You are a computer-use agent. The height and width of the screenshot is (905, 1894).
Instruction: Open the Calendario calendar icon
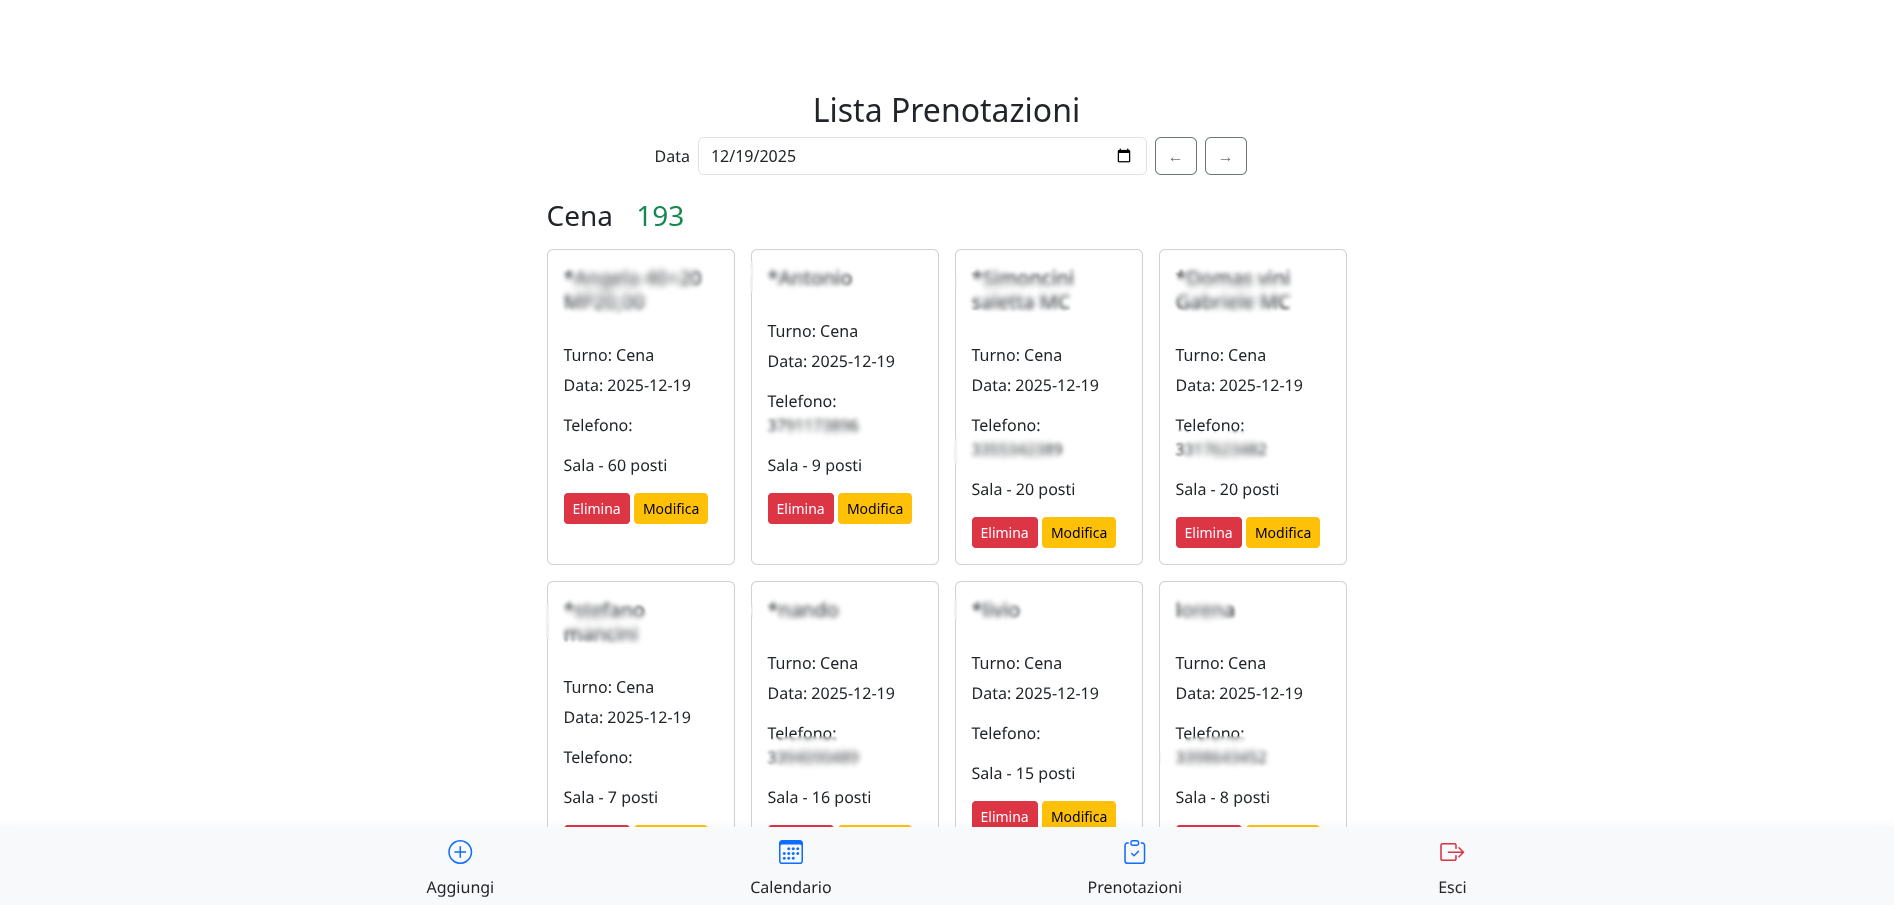[791, 852]
